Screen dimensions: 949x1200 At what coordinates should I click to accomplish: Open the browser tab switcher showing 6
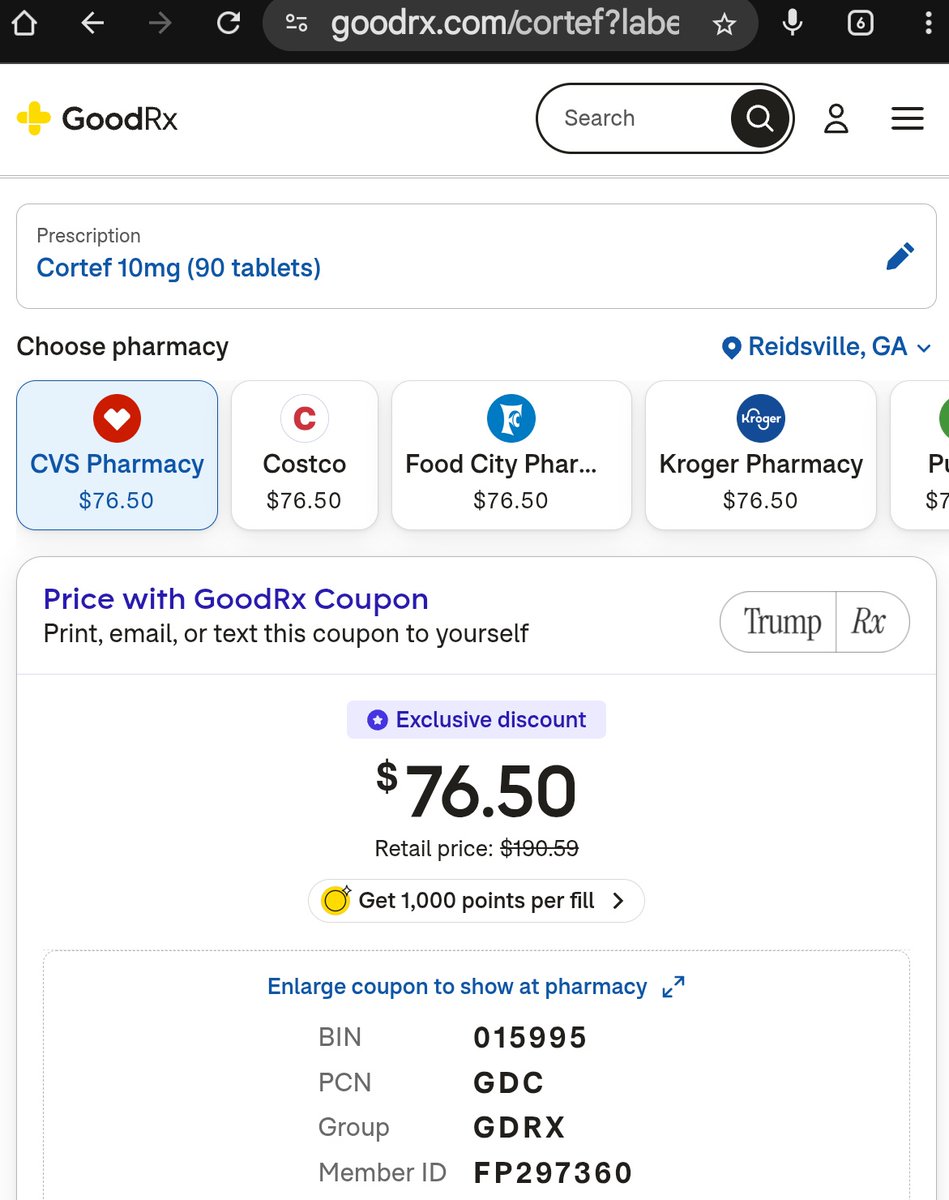coord(860,23)
